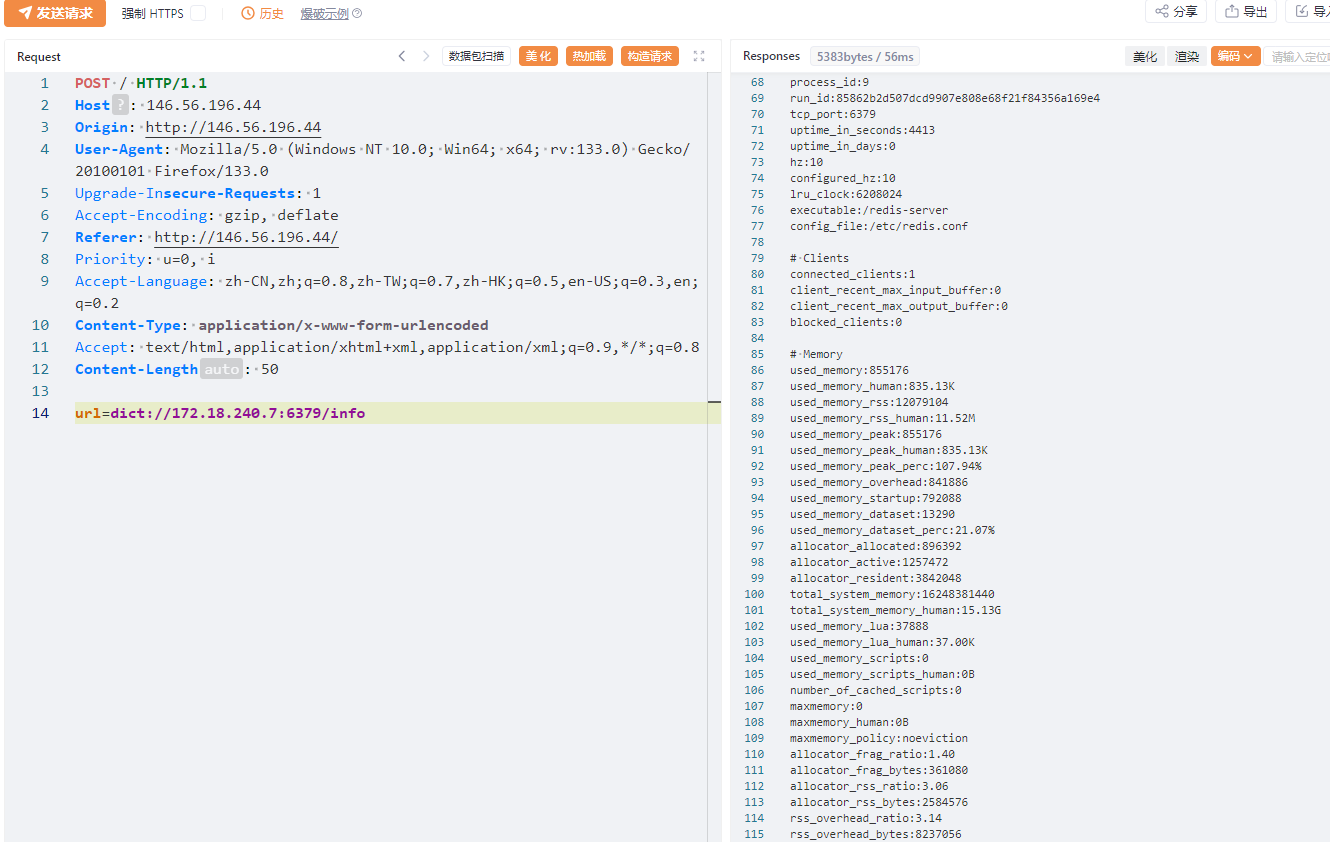The height and width of the screenshot is (842, 1330).
Task: Toggle 美化 beautify in Request panel
Action: point(538,56)
